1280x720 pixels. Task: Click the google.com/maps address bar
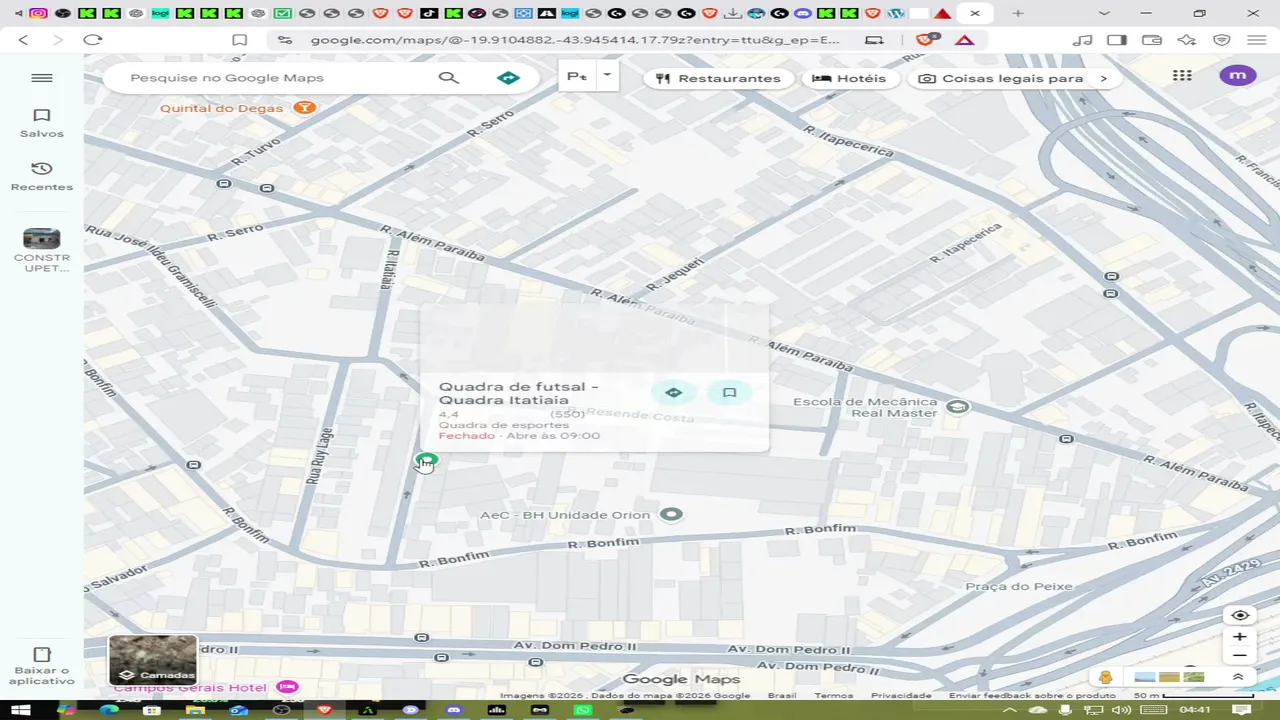click(575, 40)
